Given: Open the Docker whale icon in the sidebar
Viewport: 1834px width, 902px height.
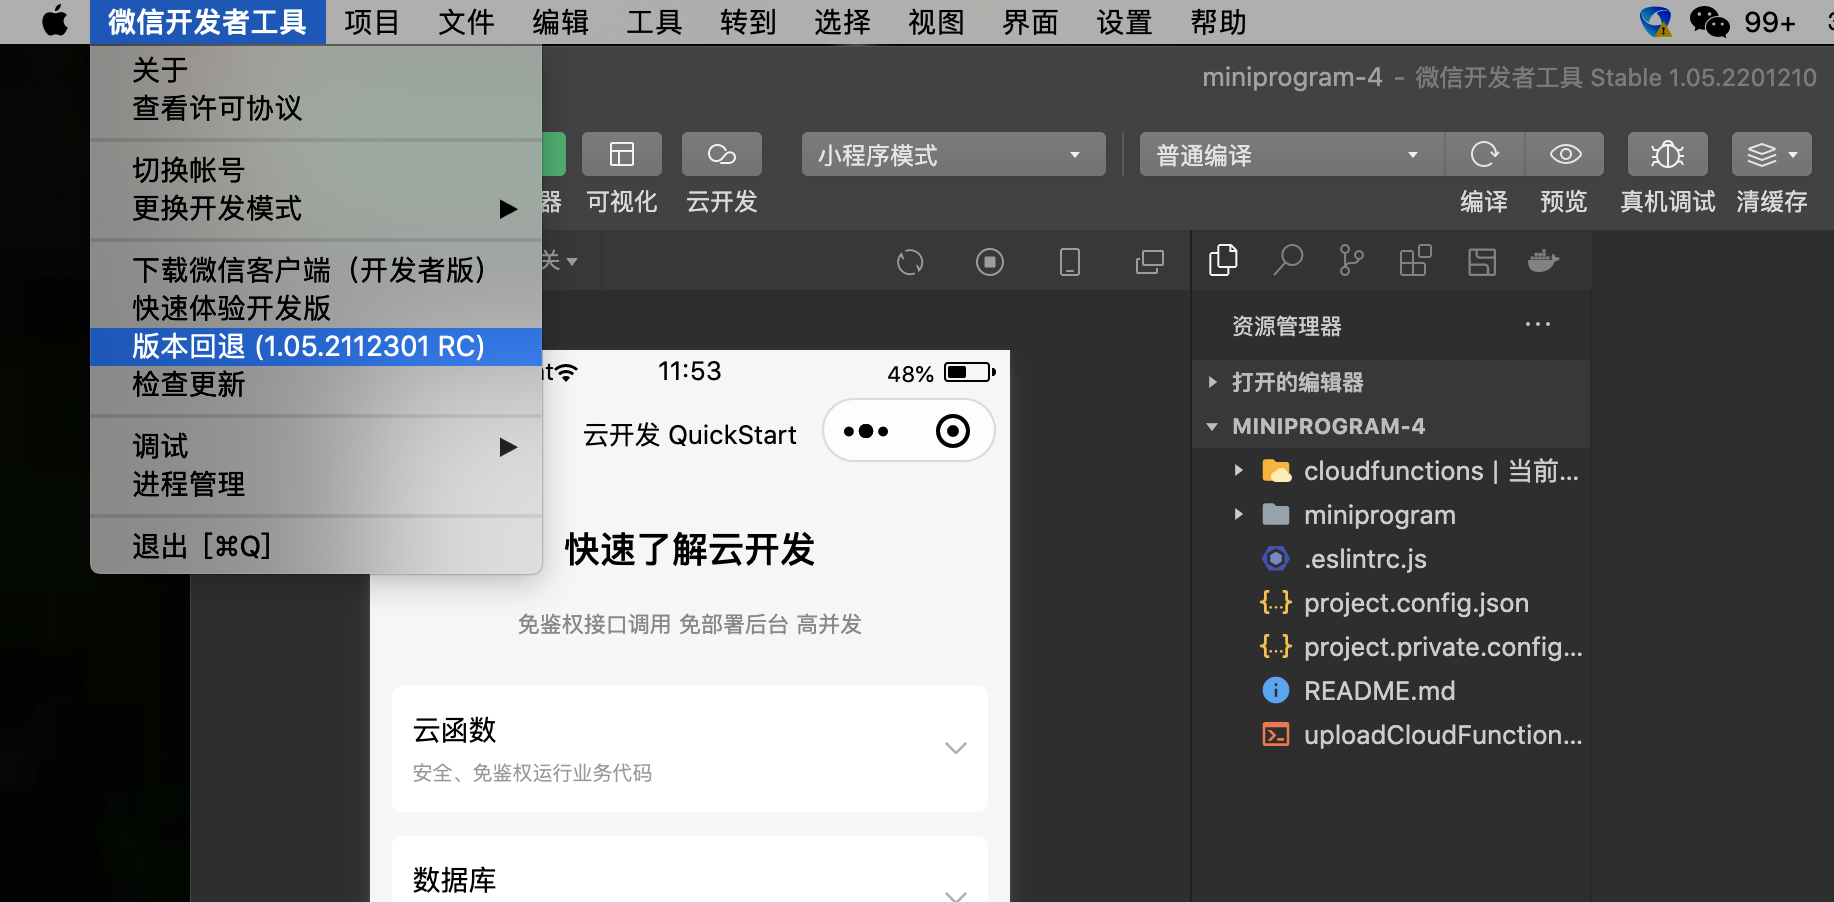Looking at the screenshot, I should [x=1544, y=261].
